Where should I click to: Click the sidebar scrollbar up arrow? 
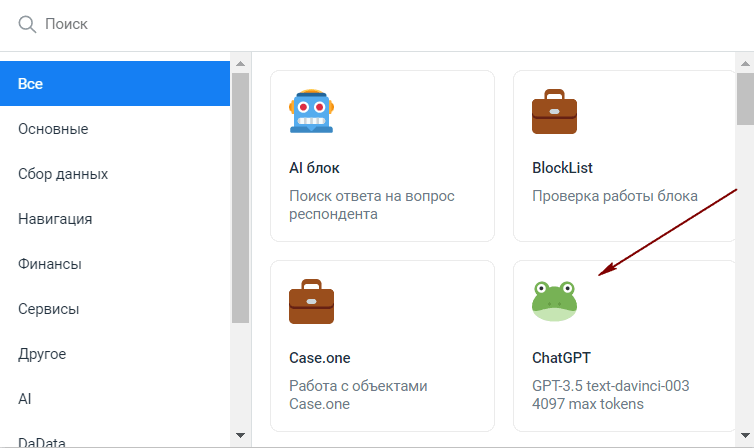point(240,63)
